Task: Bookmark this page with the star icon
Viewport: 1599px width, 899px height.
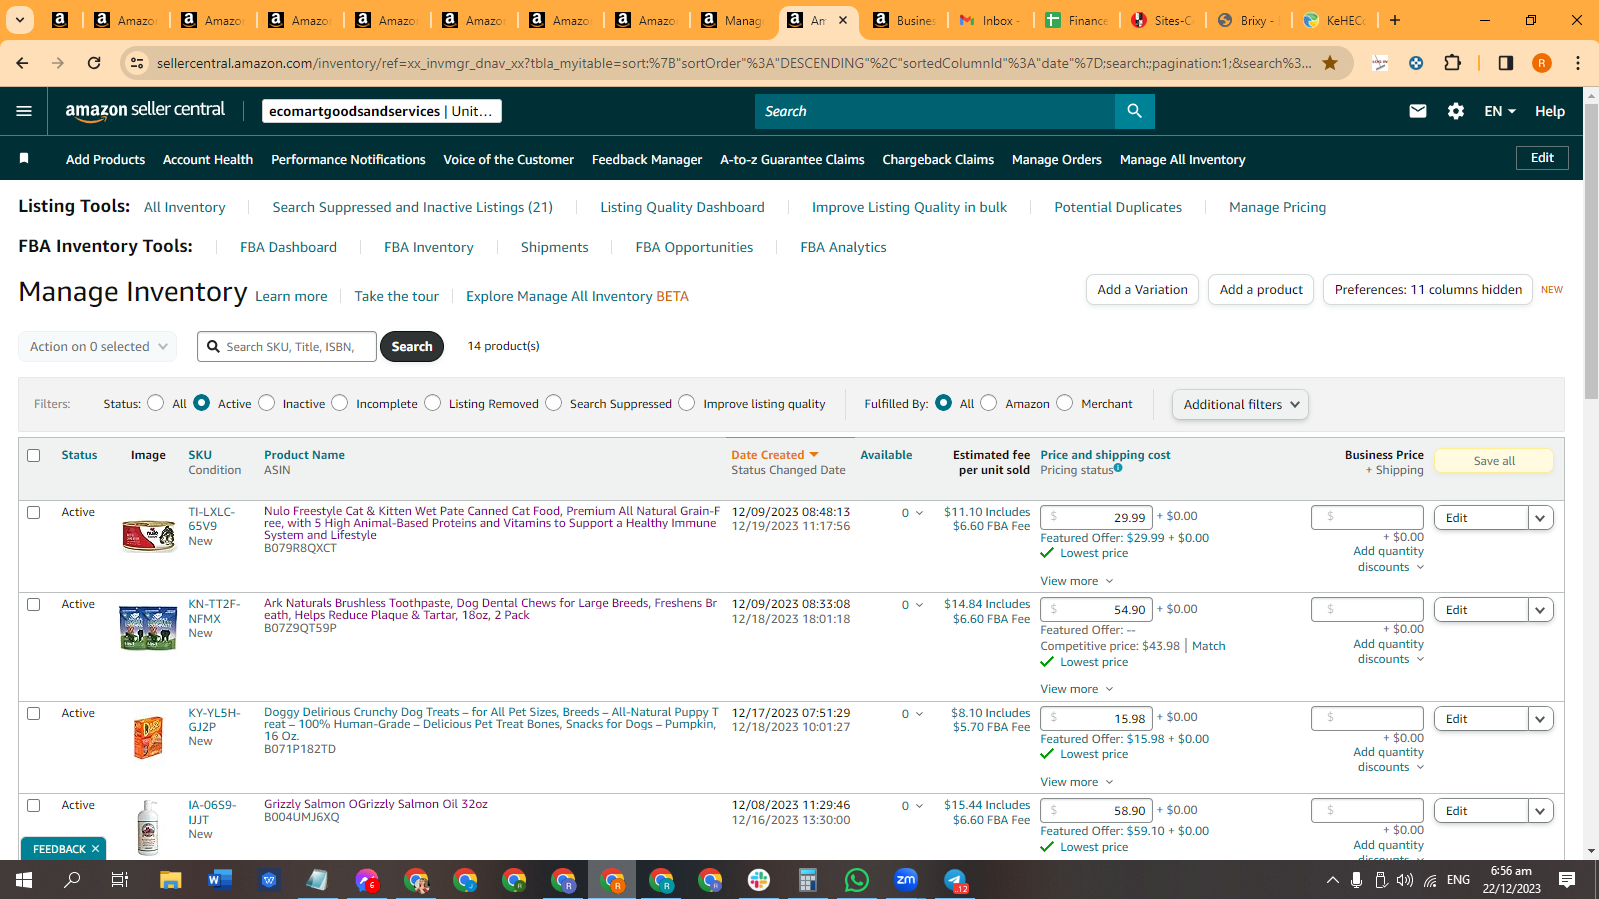Action: tap(1330, 63)
